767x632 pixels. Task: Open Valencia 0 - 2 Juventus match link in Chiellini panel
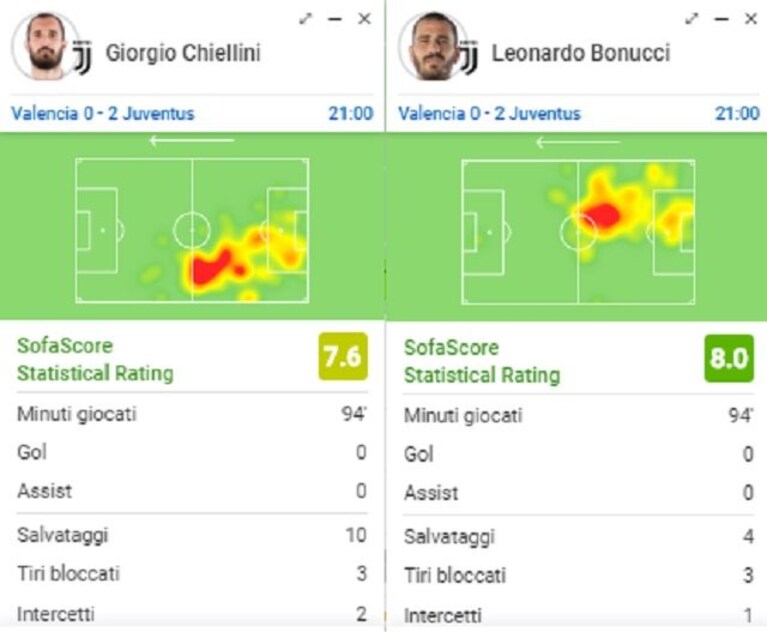click(x=103, y=113)
